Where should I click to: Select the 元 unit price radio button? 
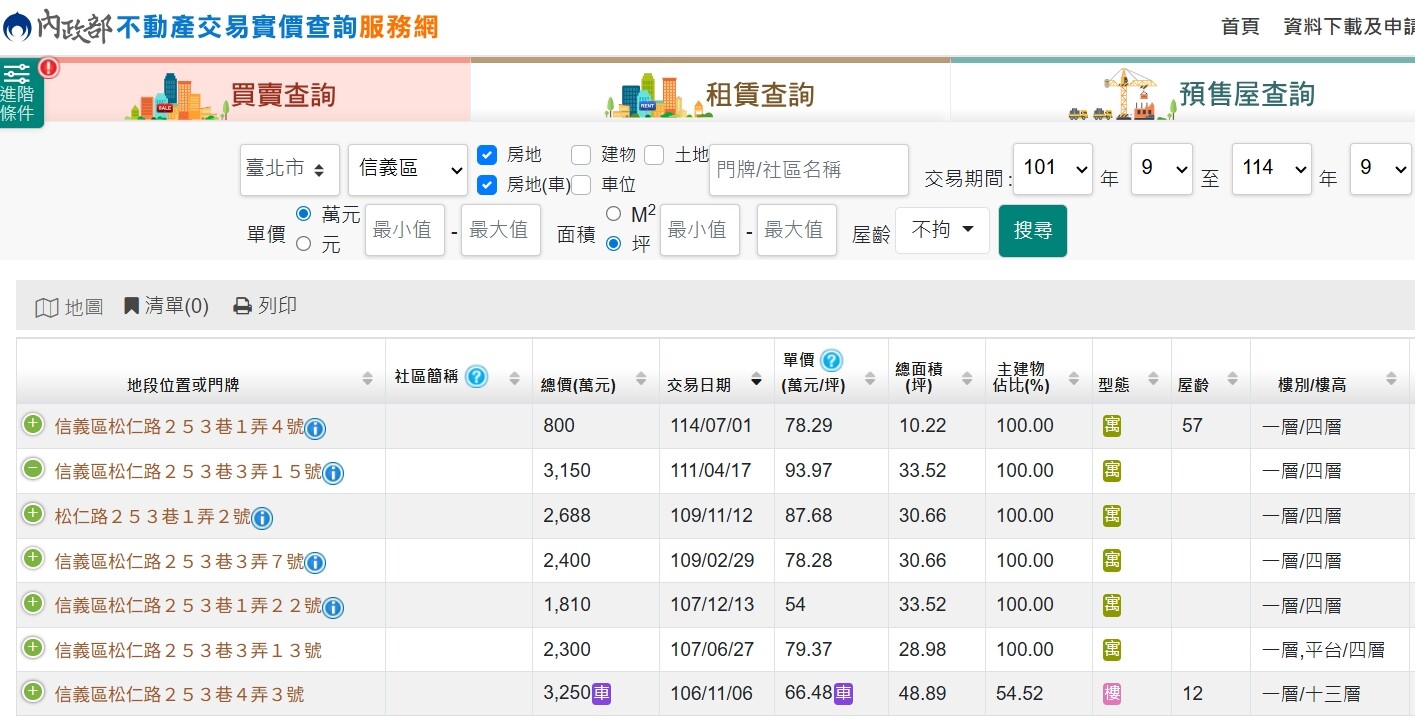(304, 243)
